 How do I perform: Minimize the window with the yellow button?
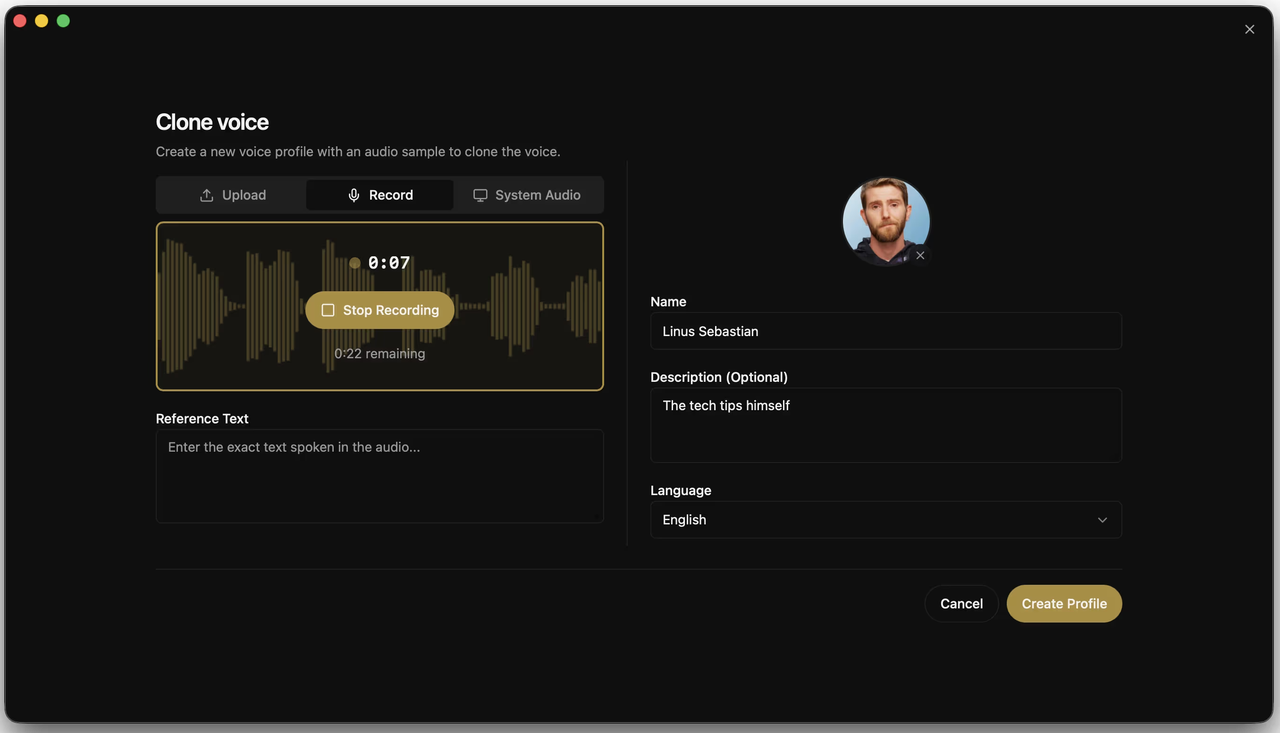point(41,21)
